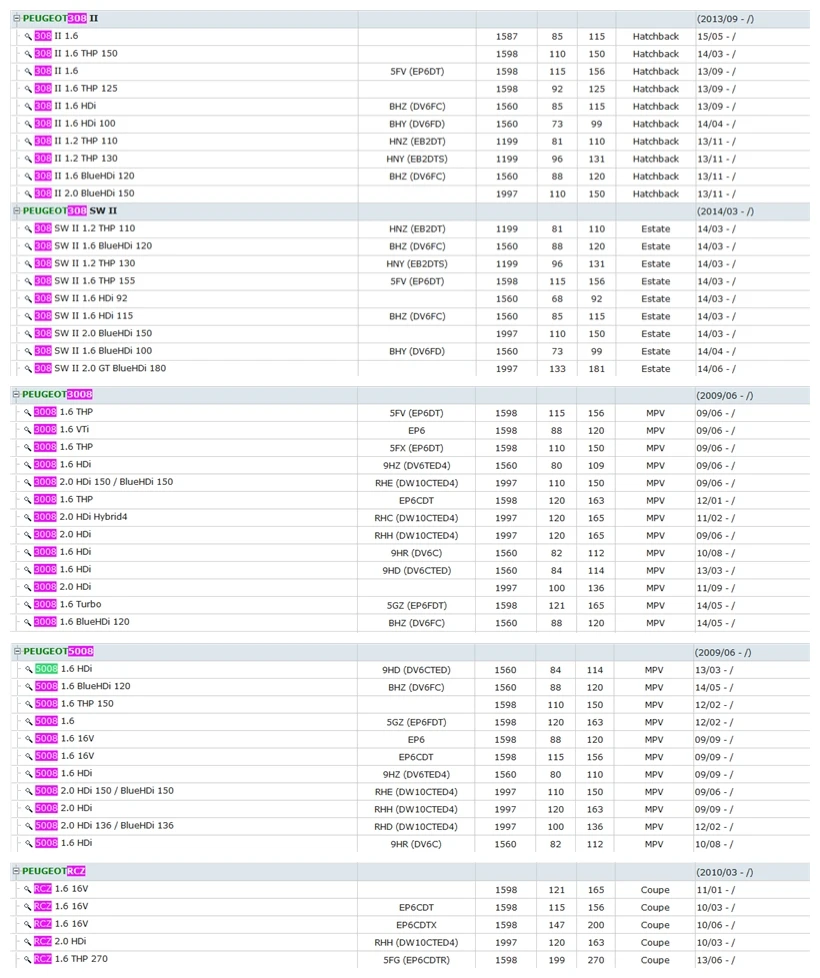This screenshot has height=978, width=820.
Task: Collapse the PEUGEOT 308 SW II group
Action: (x=17, y=211)
